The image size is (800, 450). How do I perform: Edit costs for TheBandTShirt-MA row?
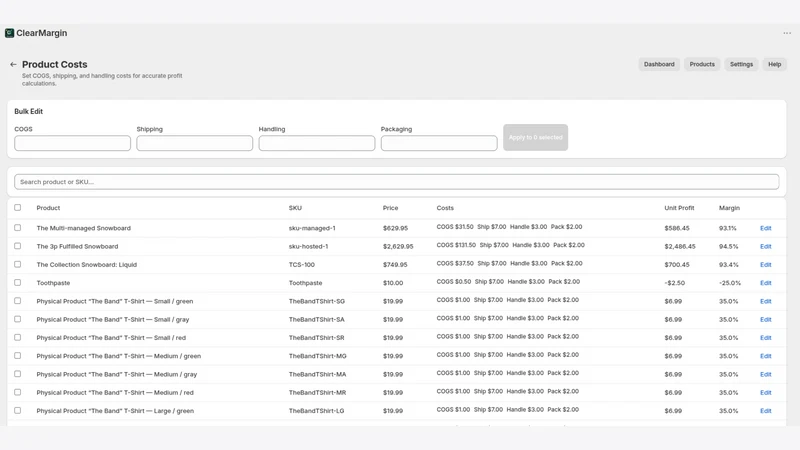[x=765, y=374]
